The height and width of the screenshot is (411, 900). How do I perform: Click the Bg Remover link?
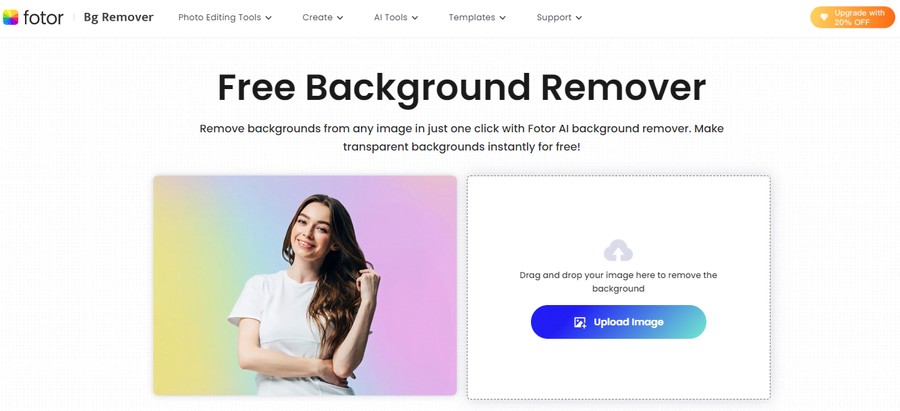pos(119,17)
